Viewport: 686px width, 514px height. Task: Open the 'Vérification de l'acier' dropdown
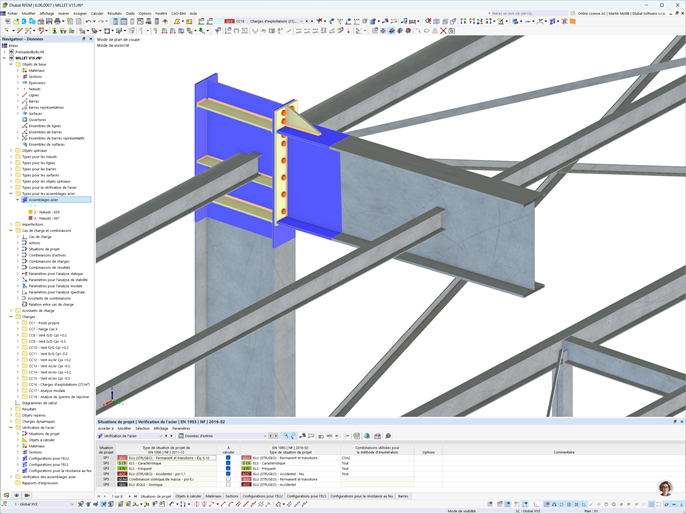[160, 436]
